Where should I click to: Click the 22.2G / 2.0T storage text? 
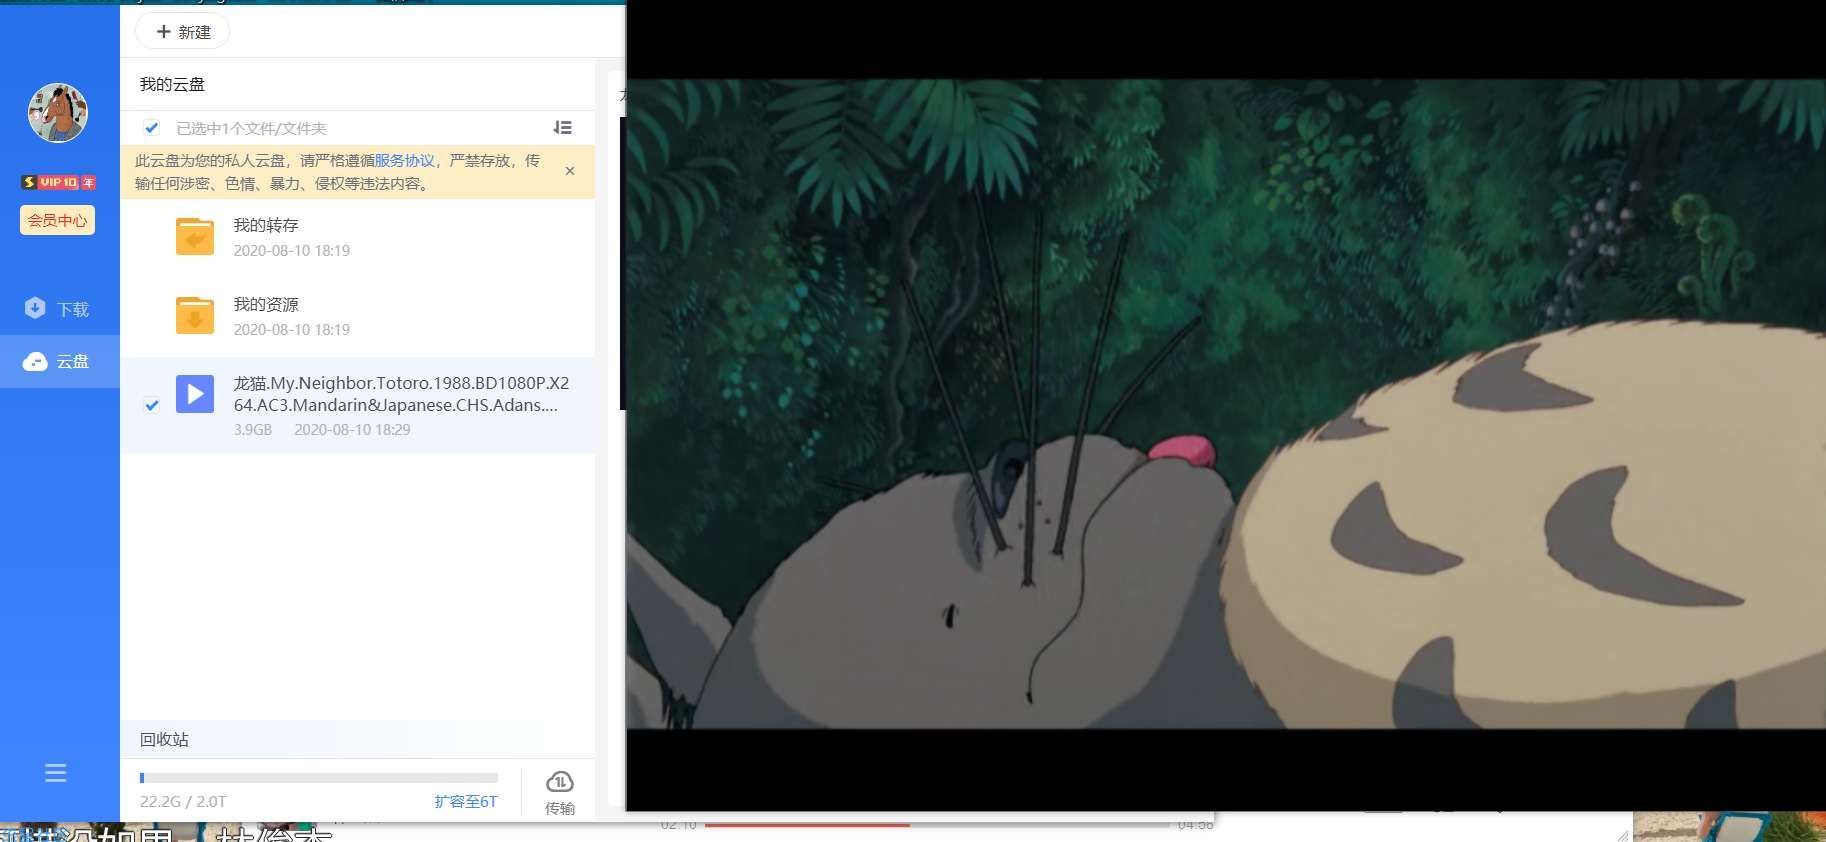(183, 801)
